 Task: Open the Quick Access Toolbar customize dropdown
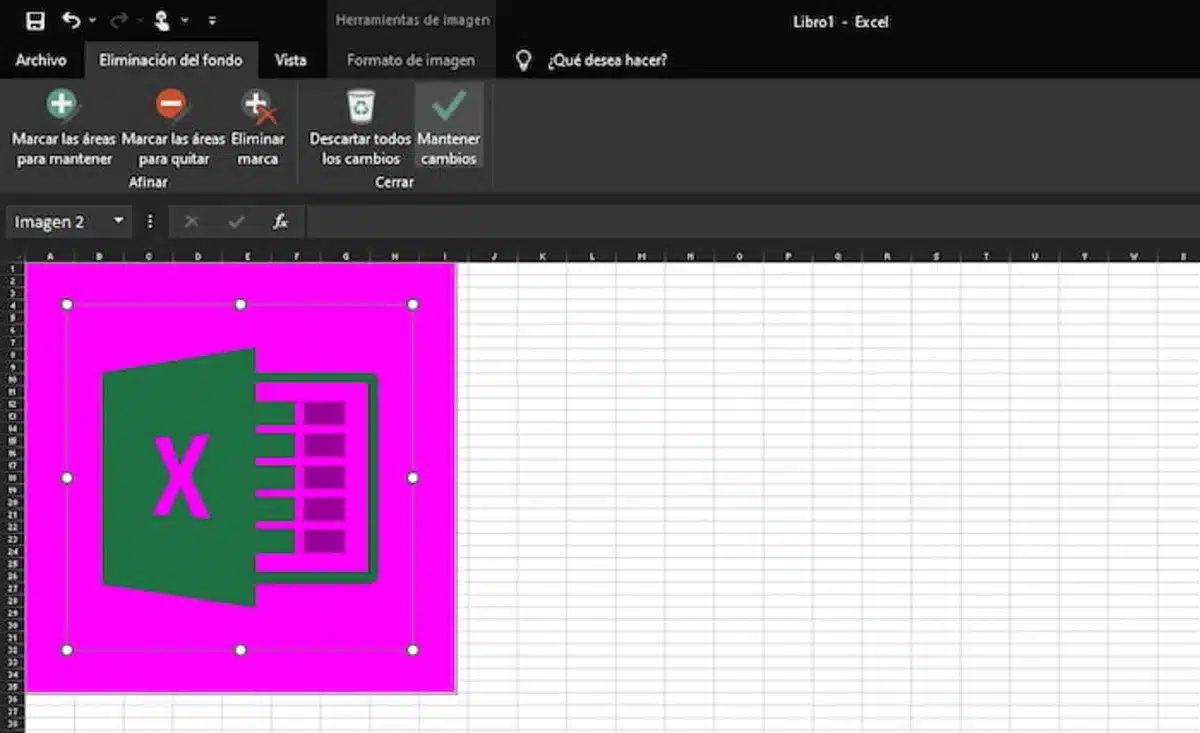tap(212, 19)
